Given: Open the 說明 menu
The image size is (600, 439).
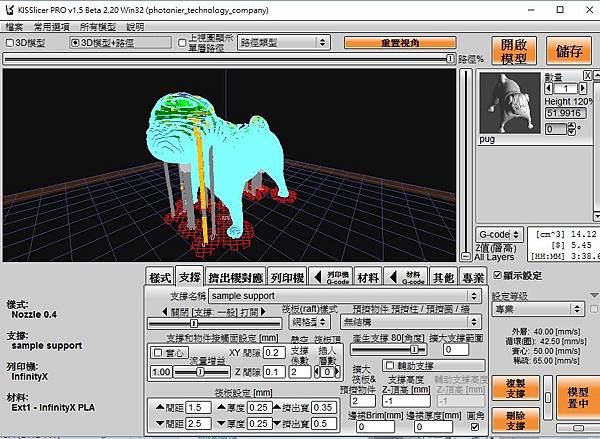Looking at the screenshot, I should point(135,27).
